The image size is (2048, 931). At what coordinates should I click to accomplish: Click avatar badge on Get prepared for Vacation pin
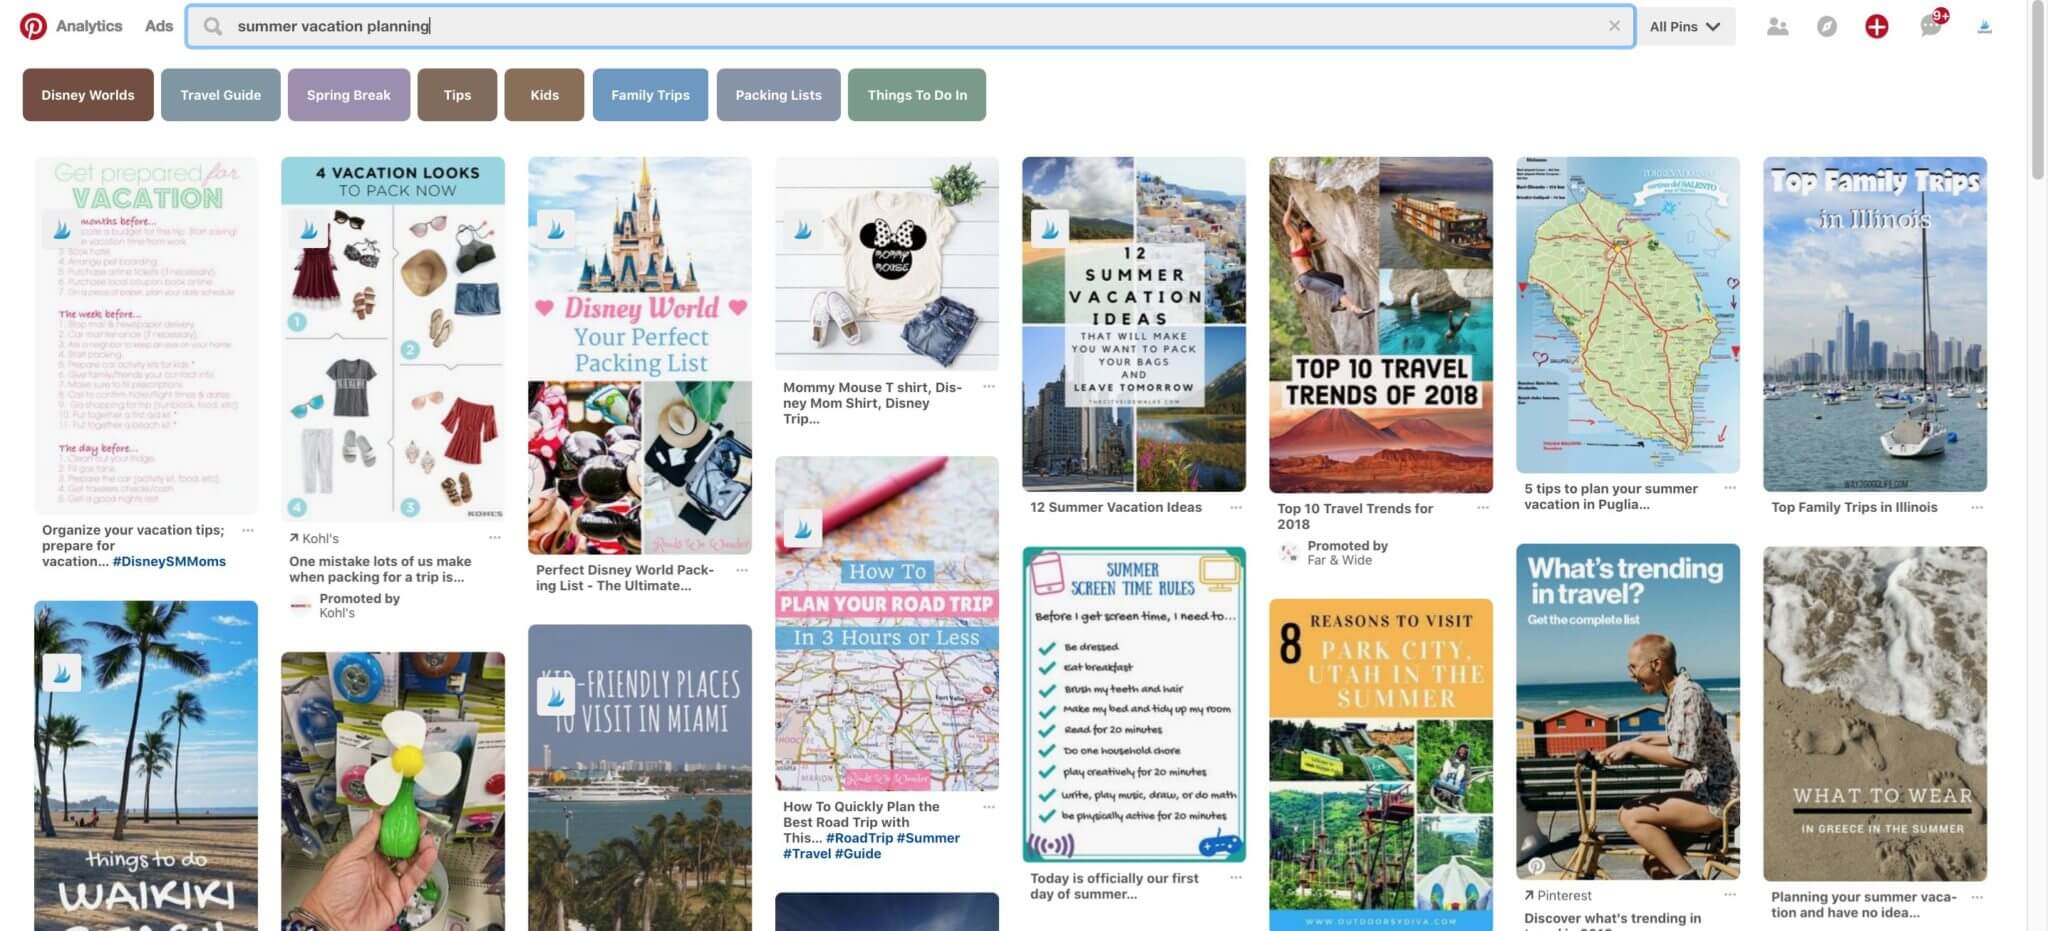62,230
